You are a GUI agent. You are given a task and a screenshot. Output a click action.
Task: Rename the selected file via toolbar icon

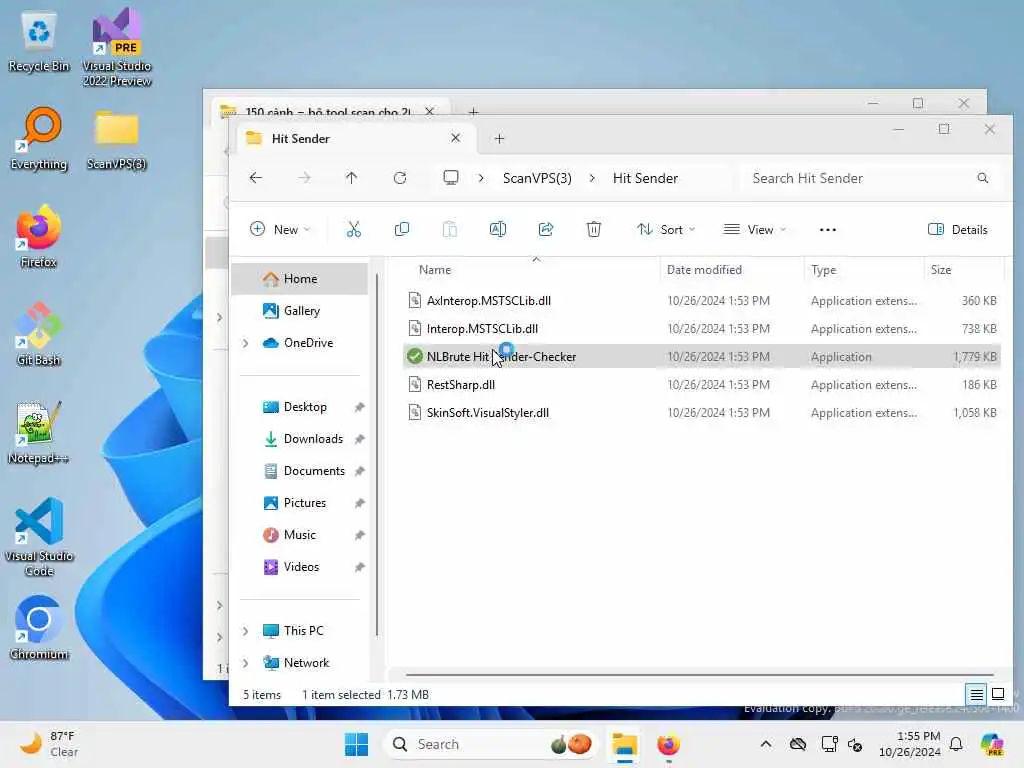[x=498, y=229]
